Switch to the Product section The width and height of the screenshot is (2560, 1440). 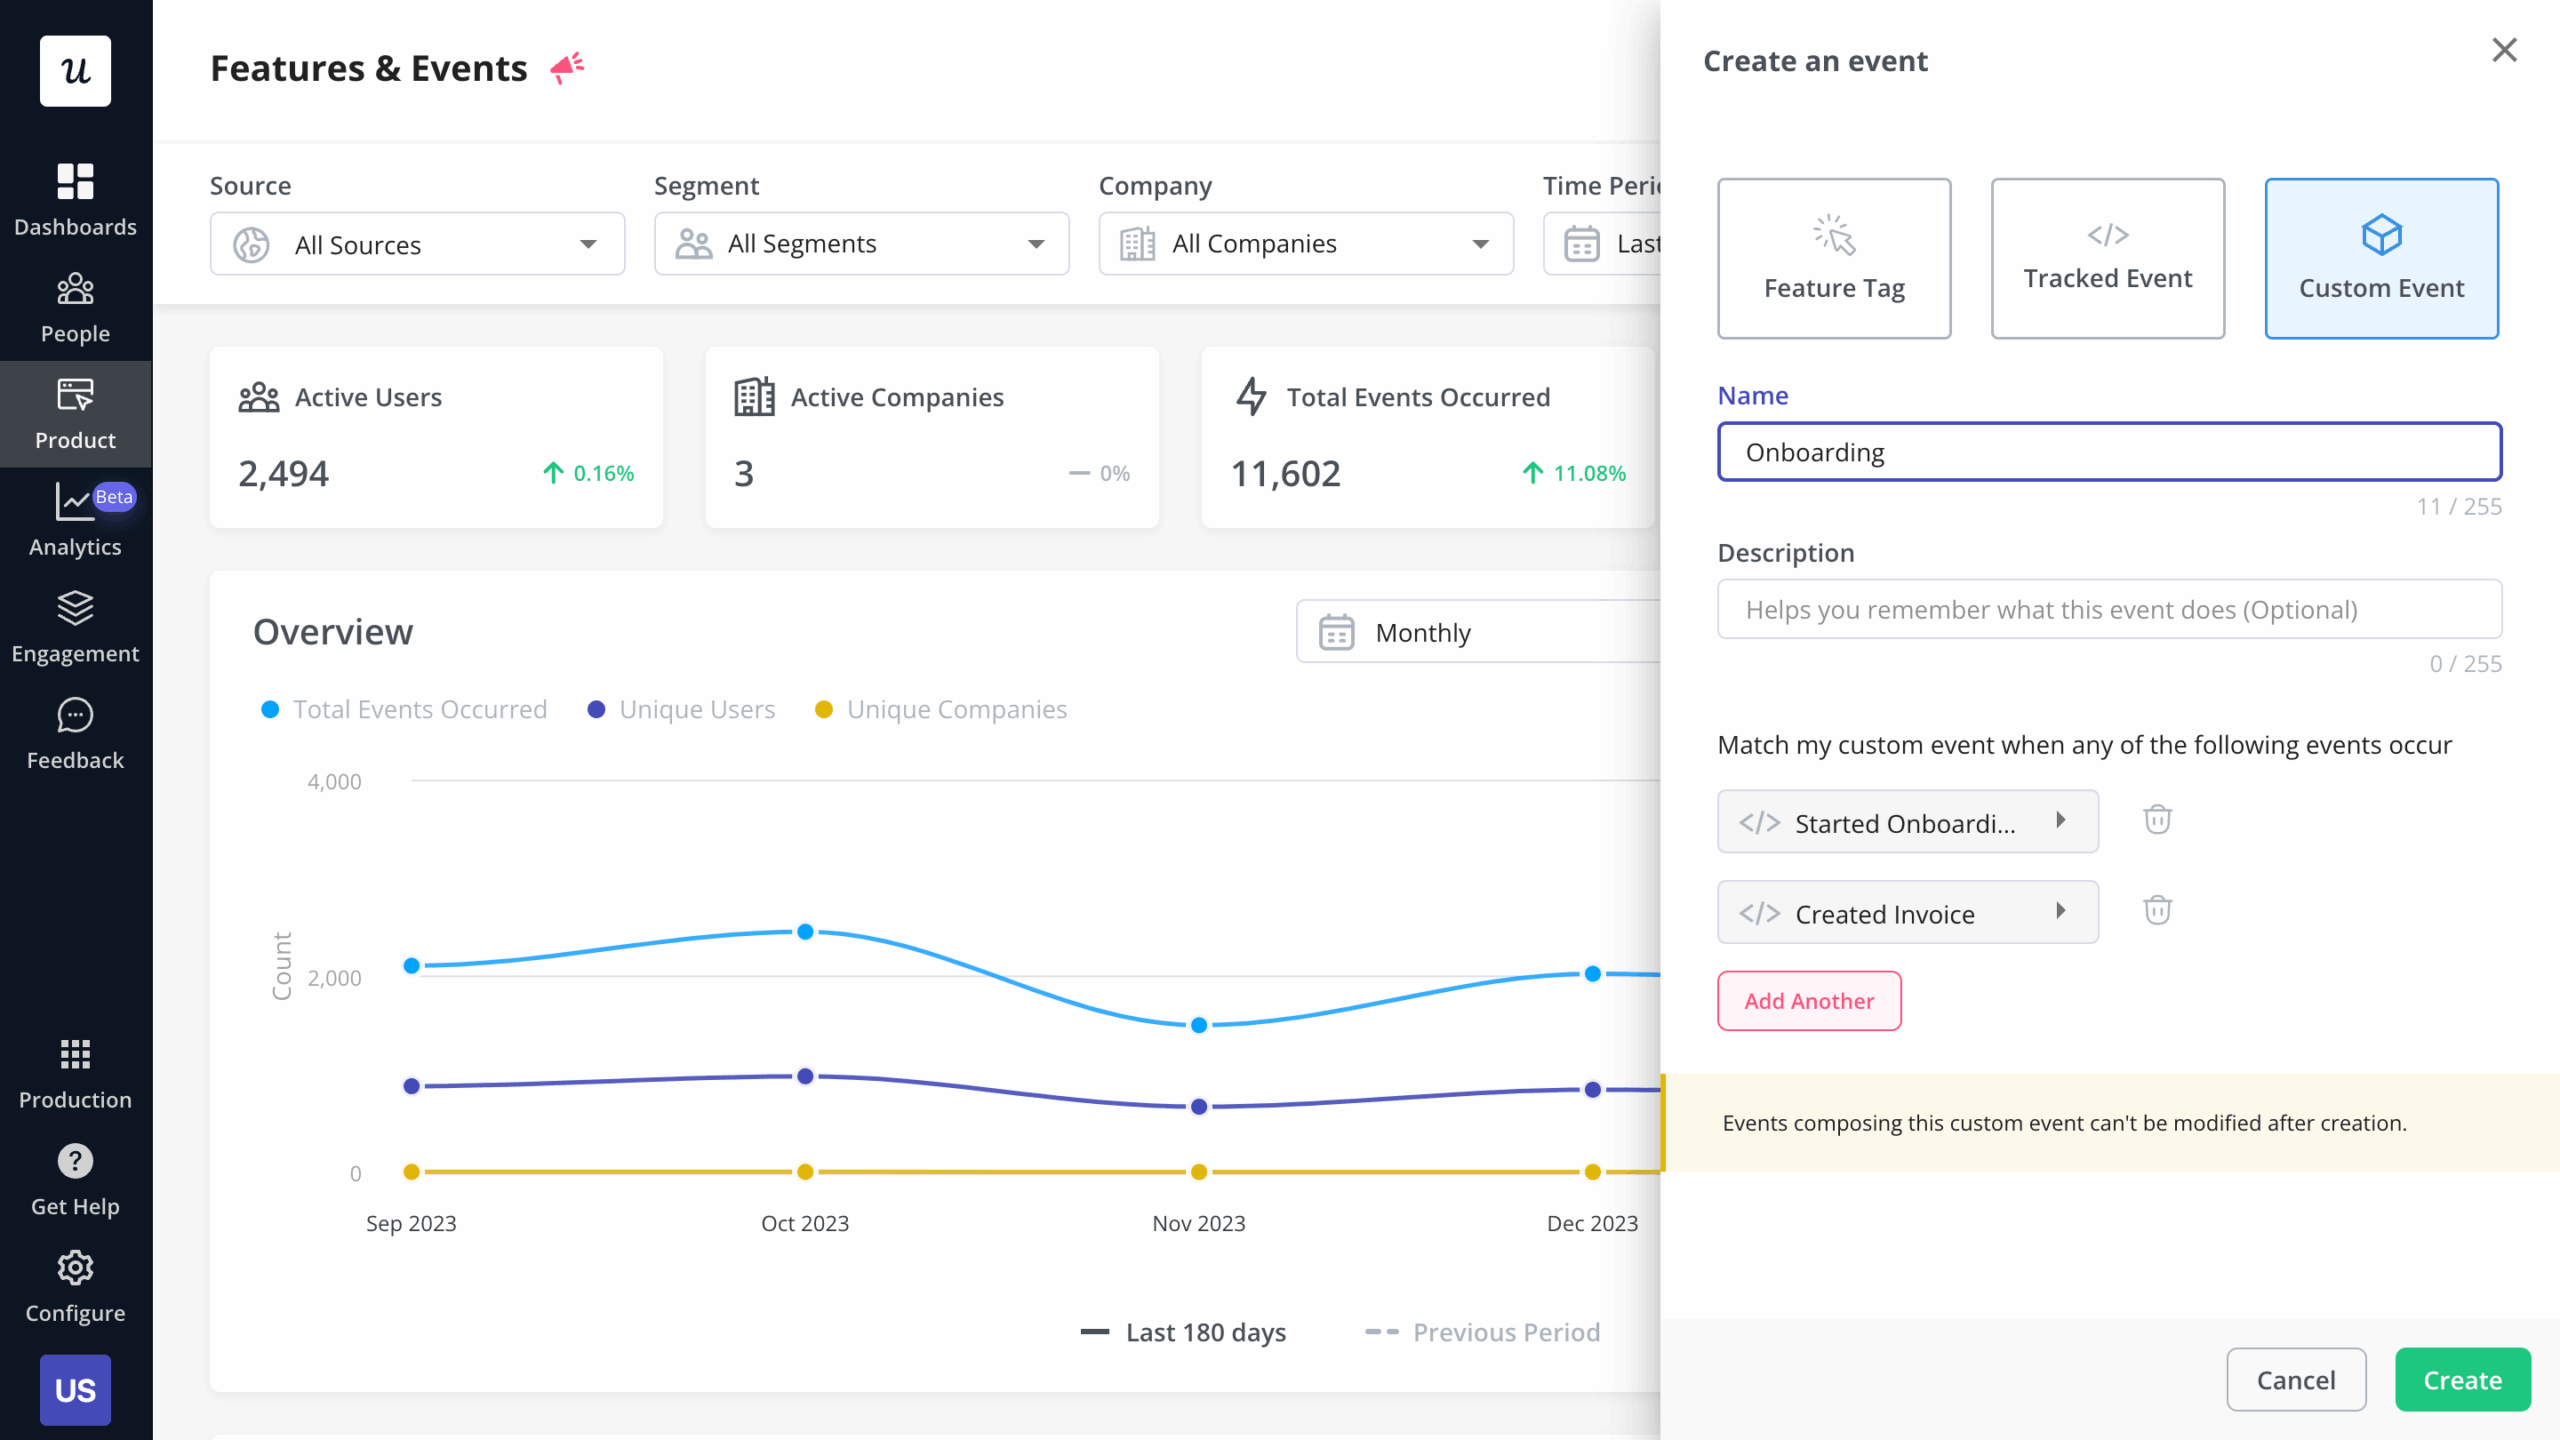75,414
